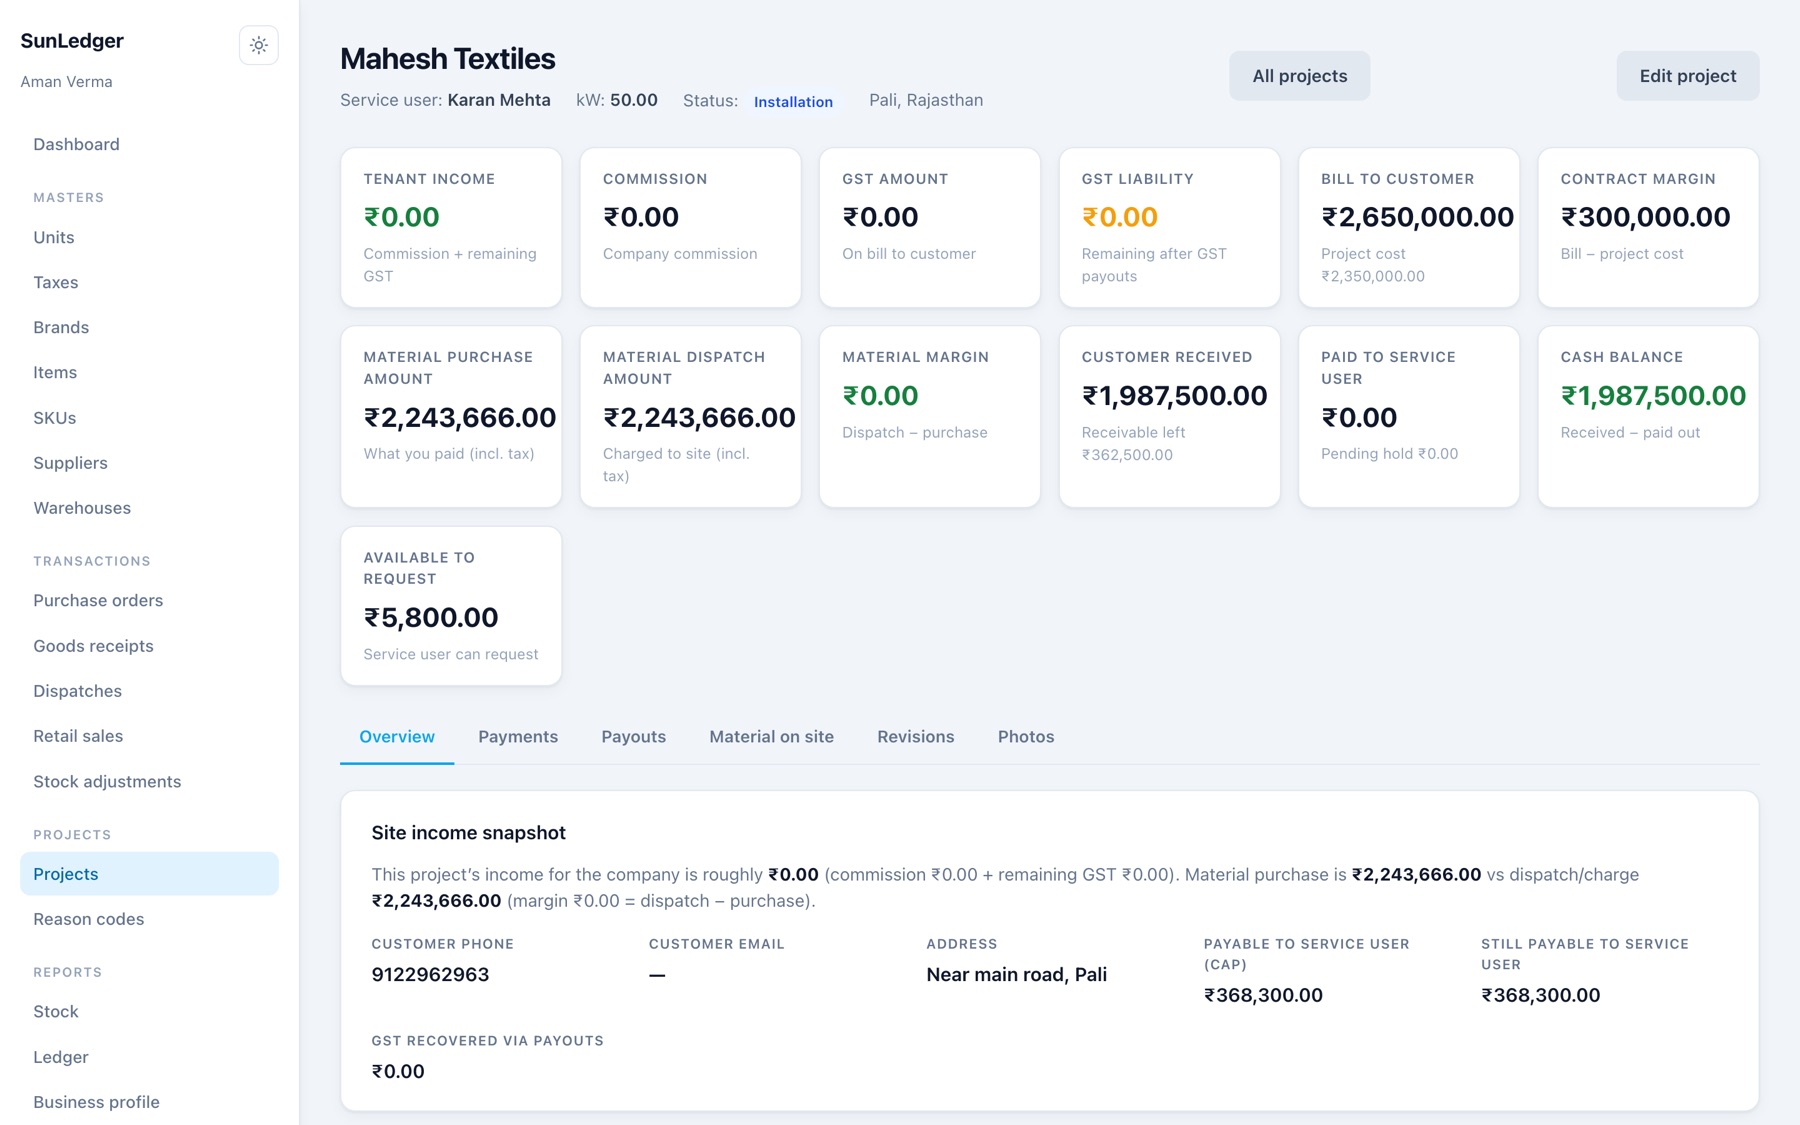Open Purchase orders
This screenshot has width=1800, height=1125.
[x=149, y=600]
